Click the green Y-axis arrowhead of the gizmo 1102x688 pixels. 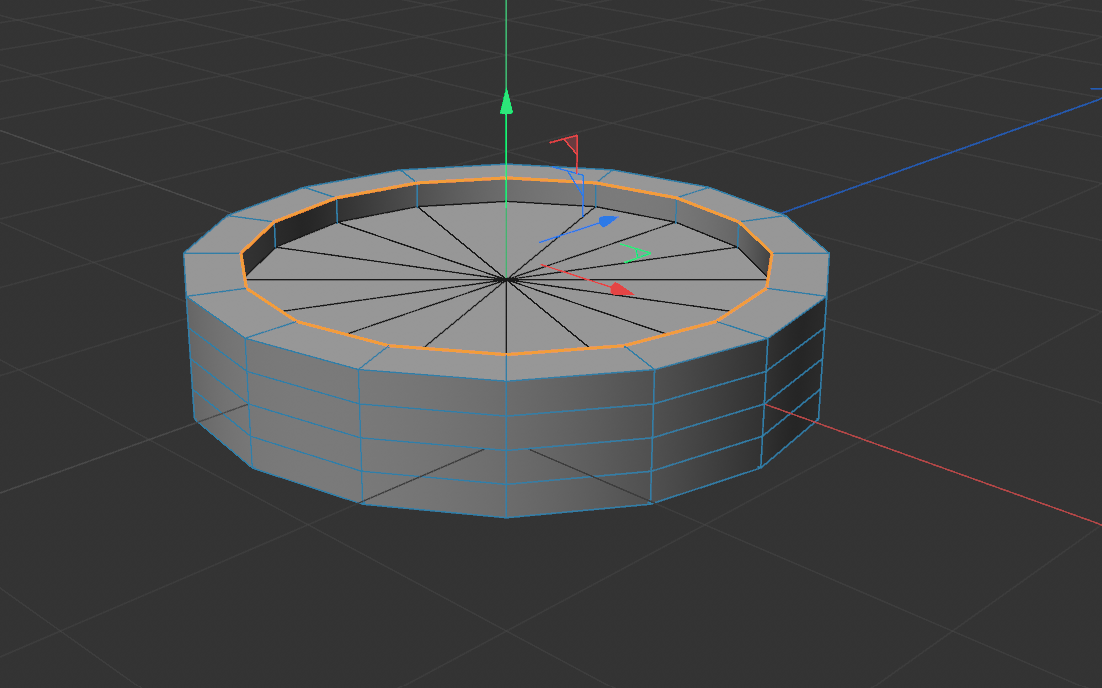506,101
